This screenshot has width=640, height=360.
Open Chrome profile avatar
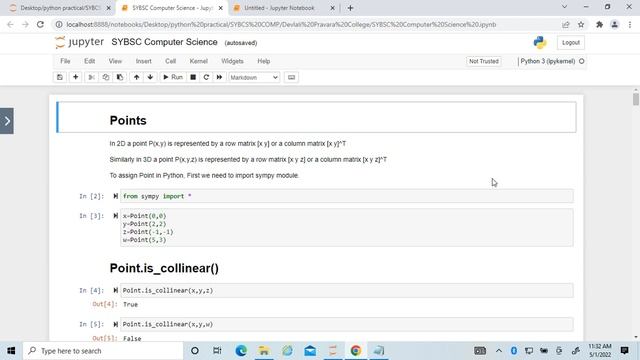[614, 24]
